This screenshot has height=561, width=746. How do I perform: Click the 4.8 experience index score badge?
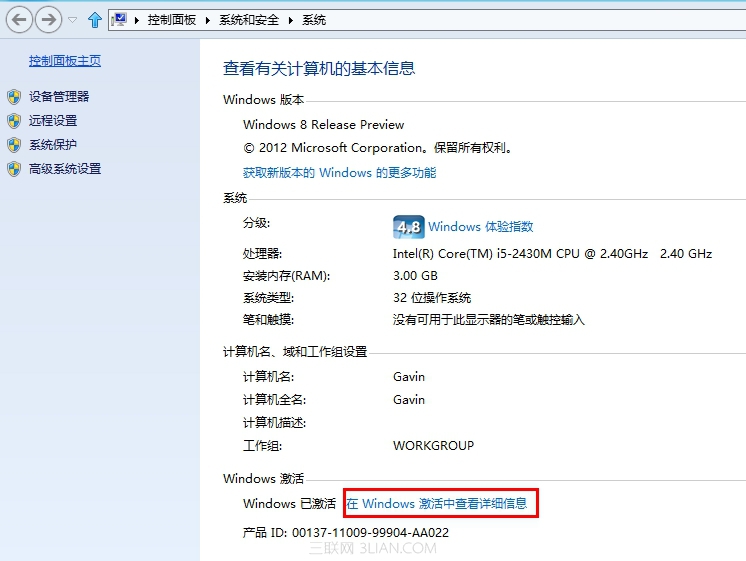tap(409, 226)
